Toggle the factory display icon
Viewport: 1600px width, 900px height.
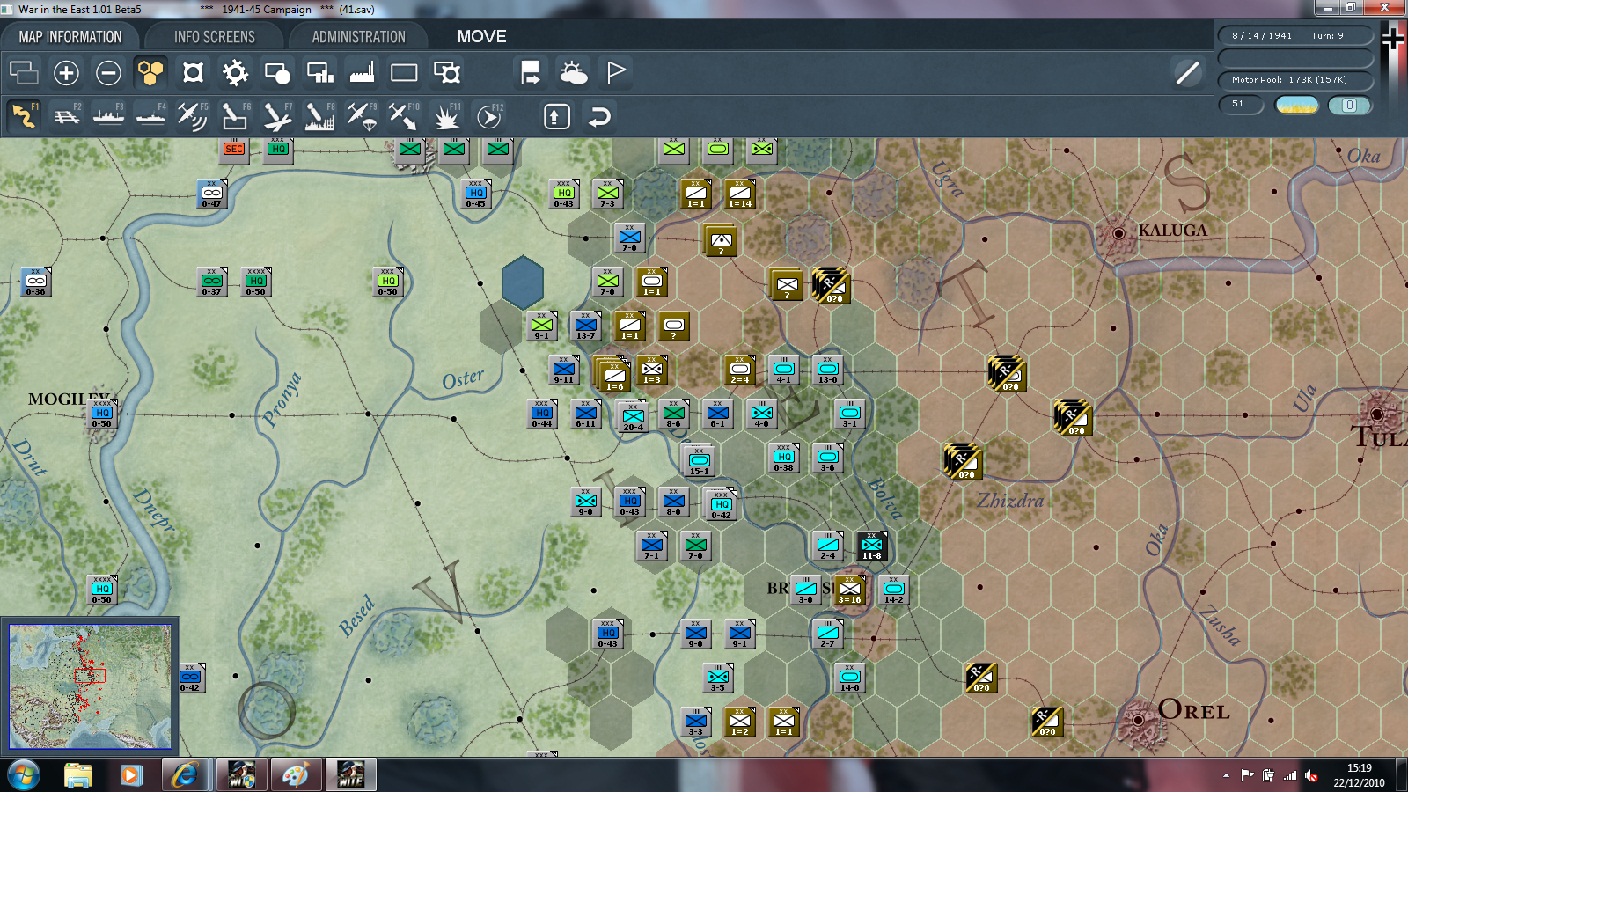click(362, 73)
